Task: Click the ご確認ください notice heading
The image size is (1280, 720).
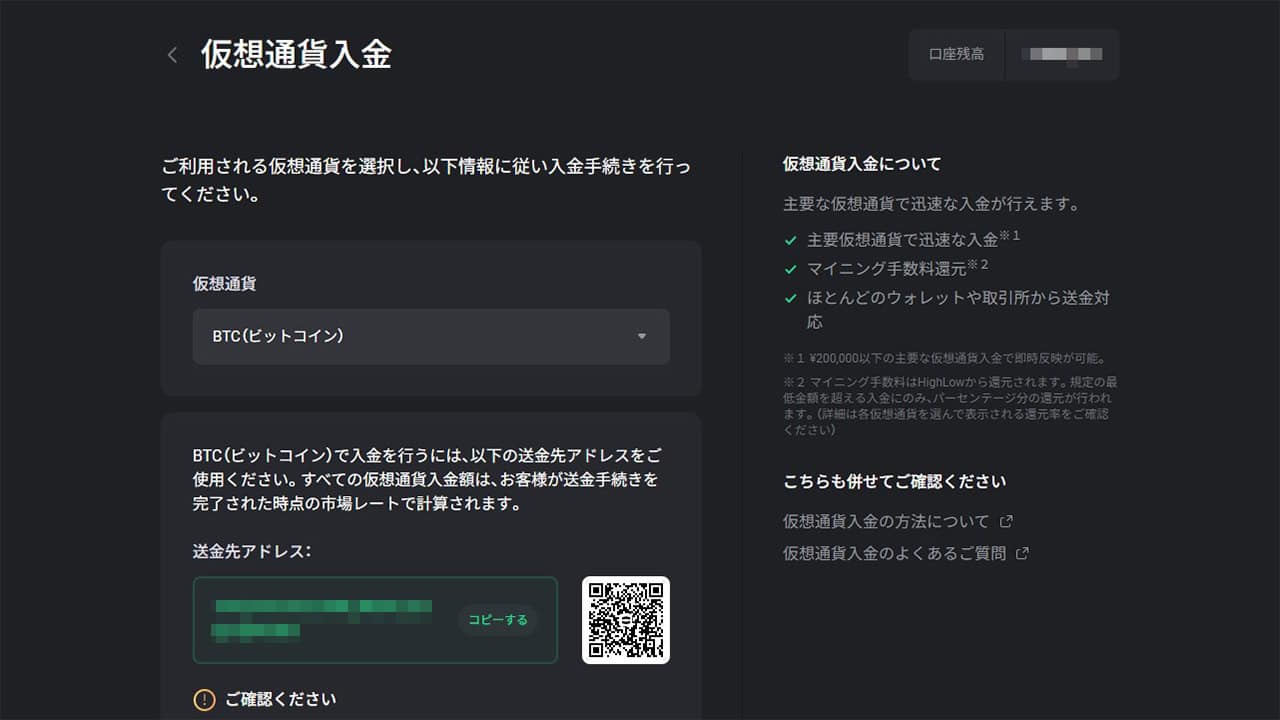Action: [x=280, y=699]
